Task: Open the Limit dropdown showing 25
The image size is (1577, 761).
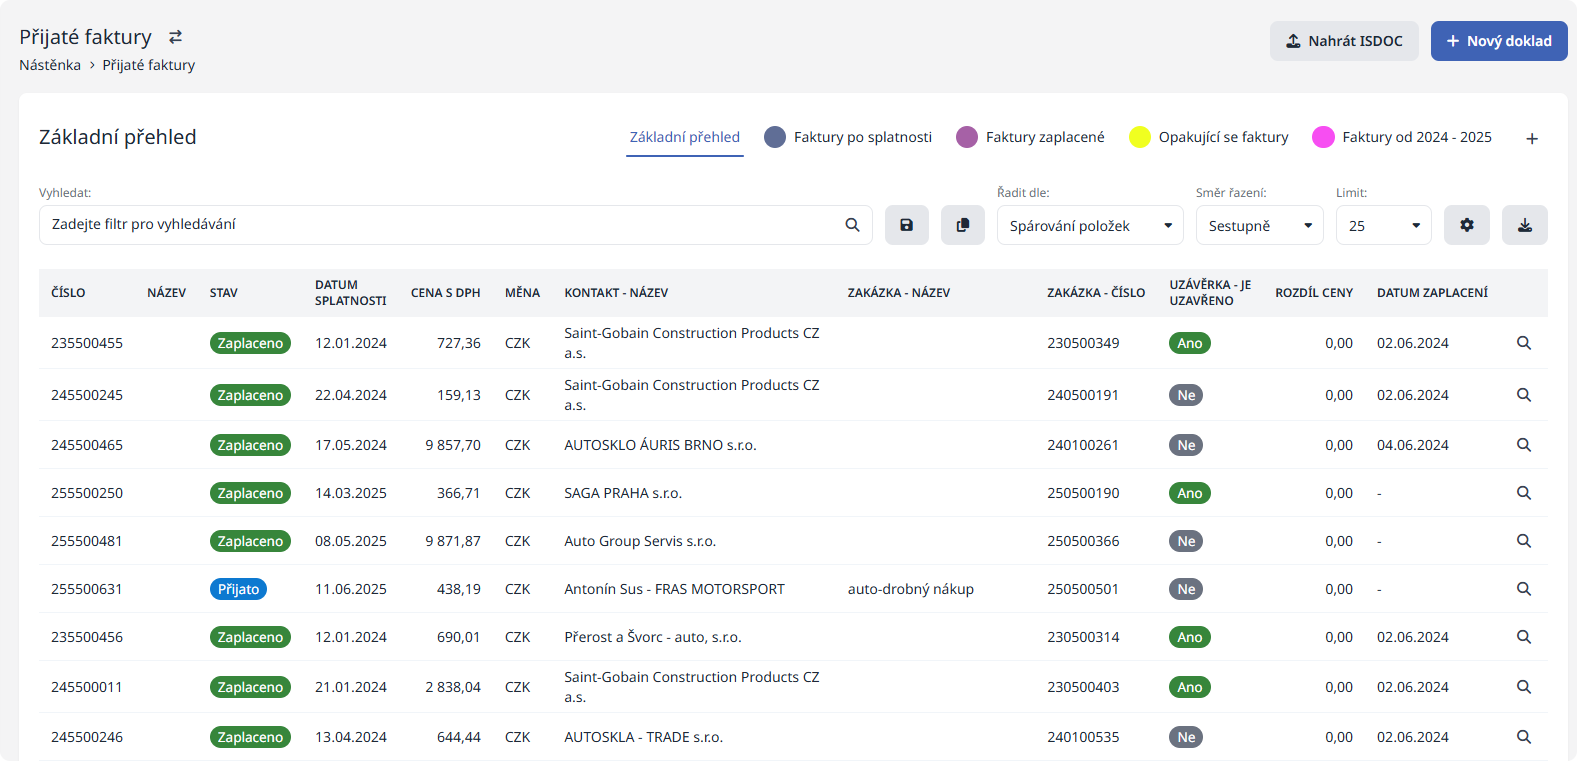Action: (1382, 226)
